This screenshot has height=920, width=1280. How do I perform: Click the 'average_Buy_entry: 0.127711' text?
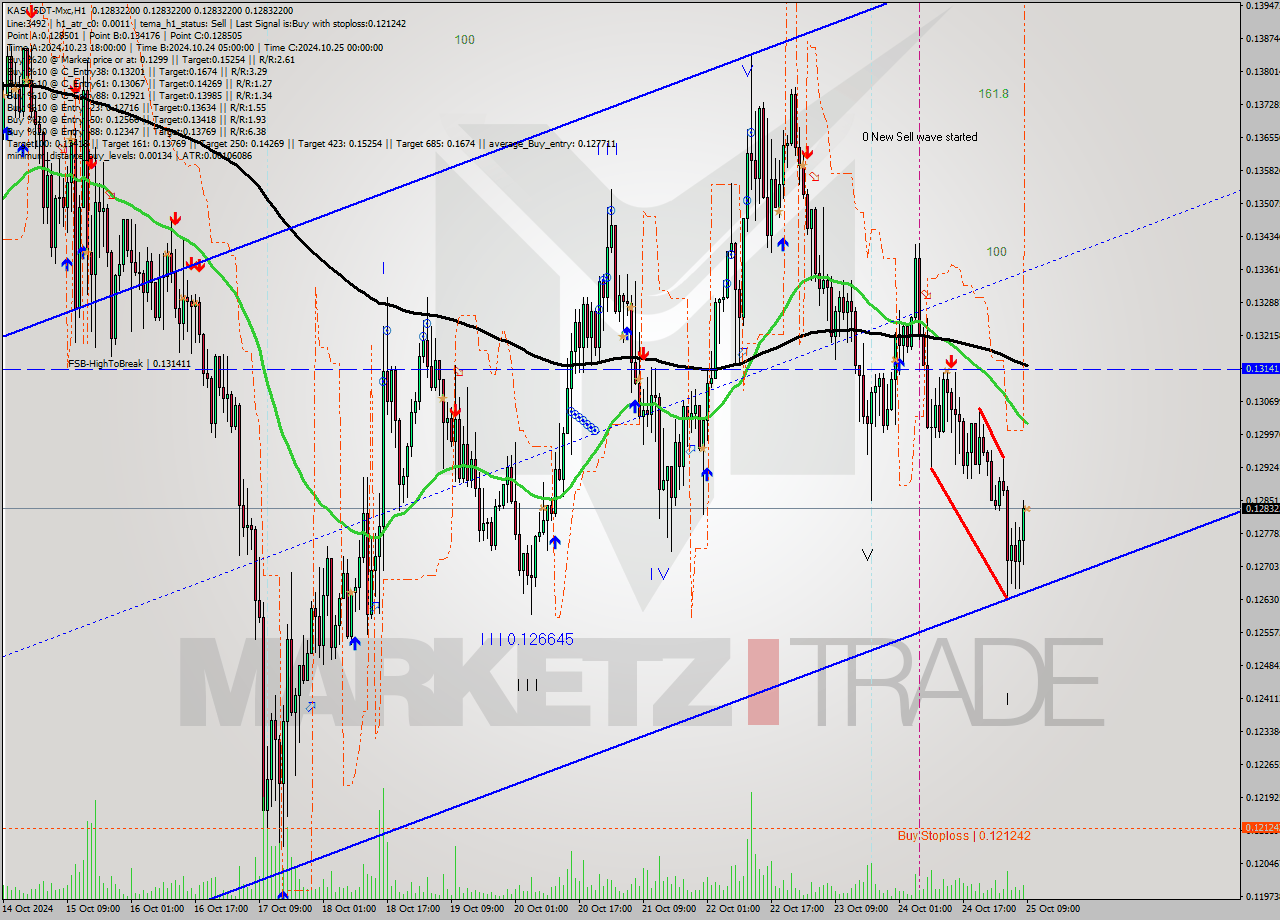[x=552, y=143]
